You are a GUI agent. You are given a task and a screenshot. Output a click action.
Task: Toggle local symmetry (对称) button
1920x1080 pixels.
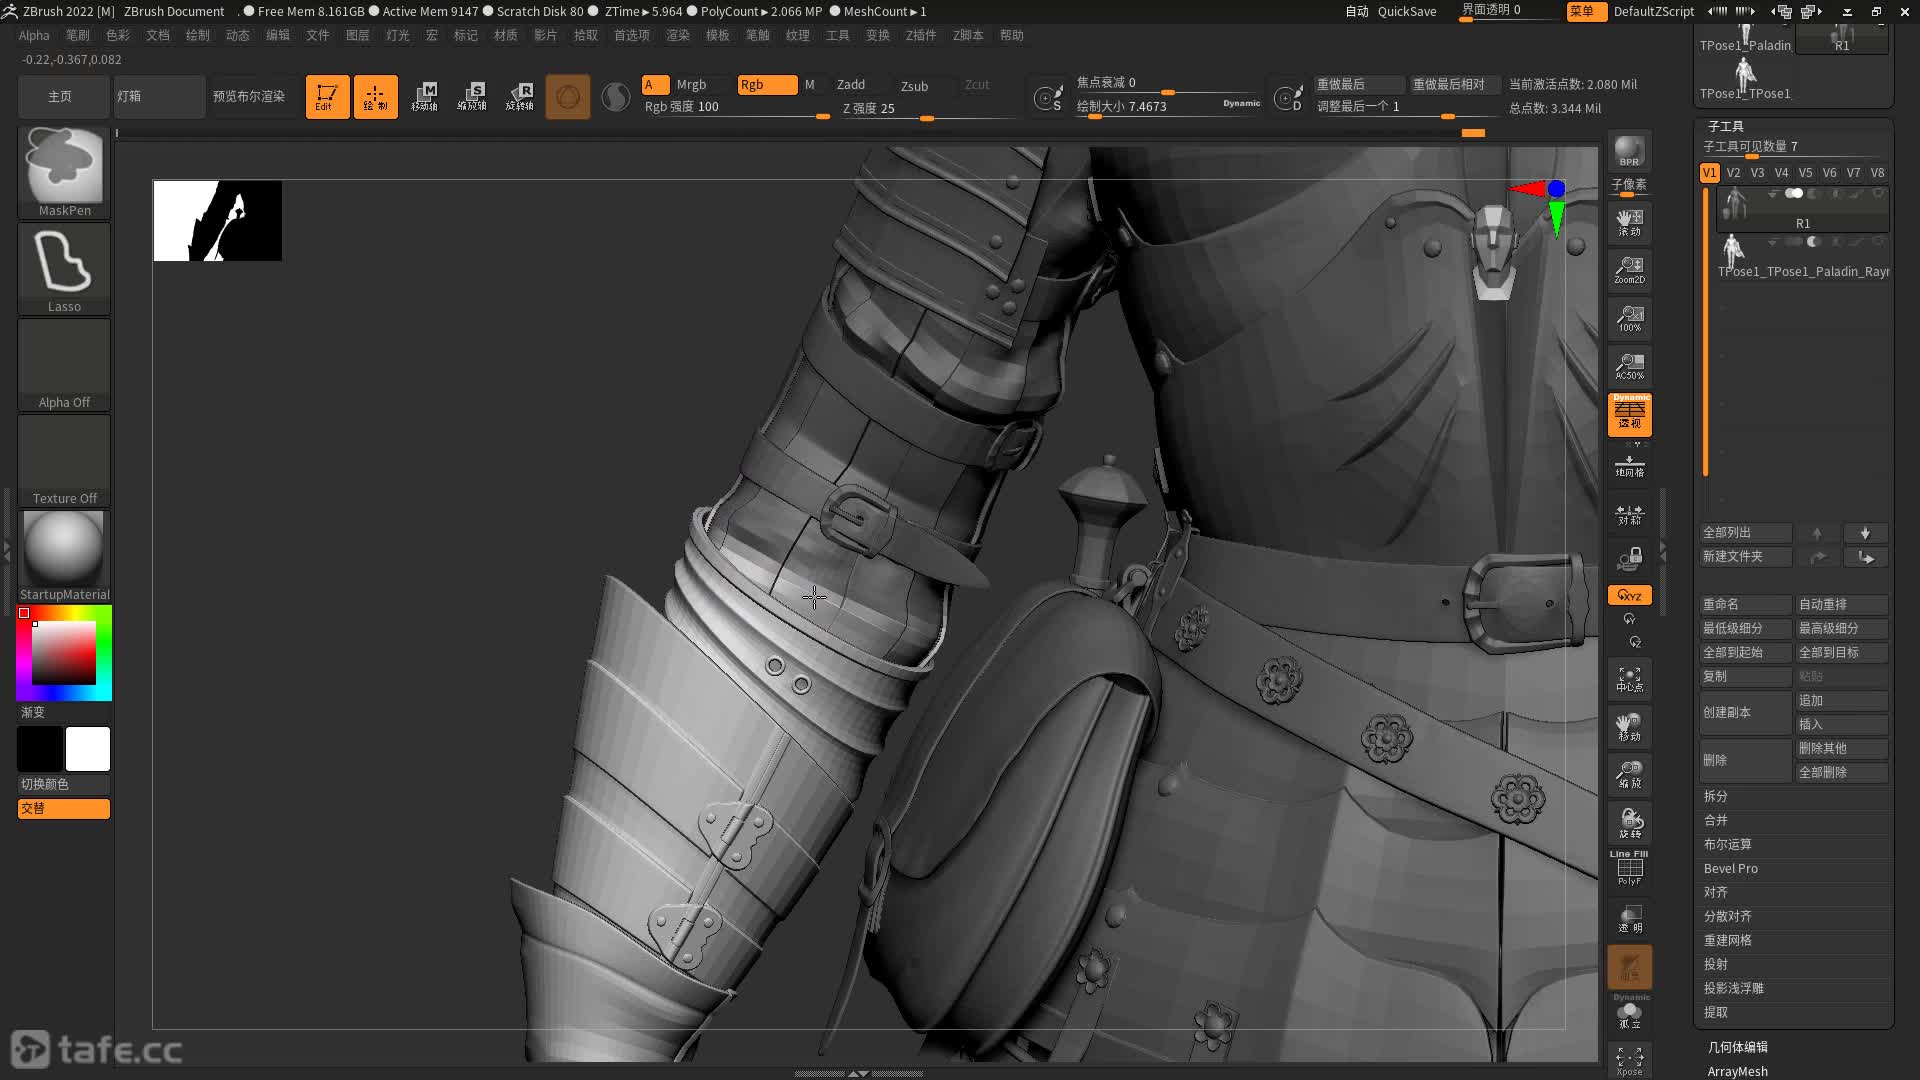[1629, 514]
